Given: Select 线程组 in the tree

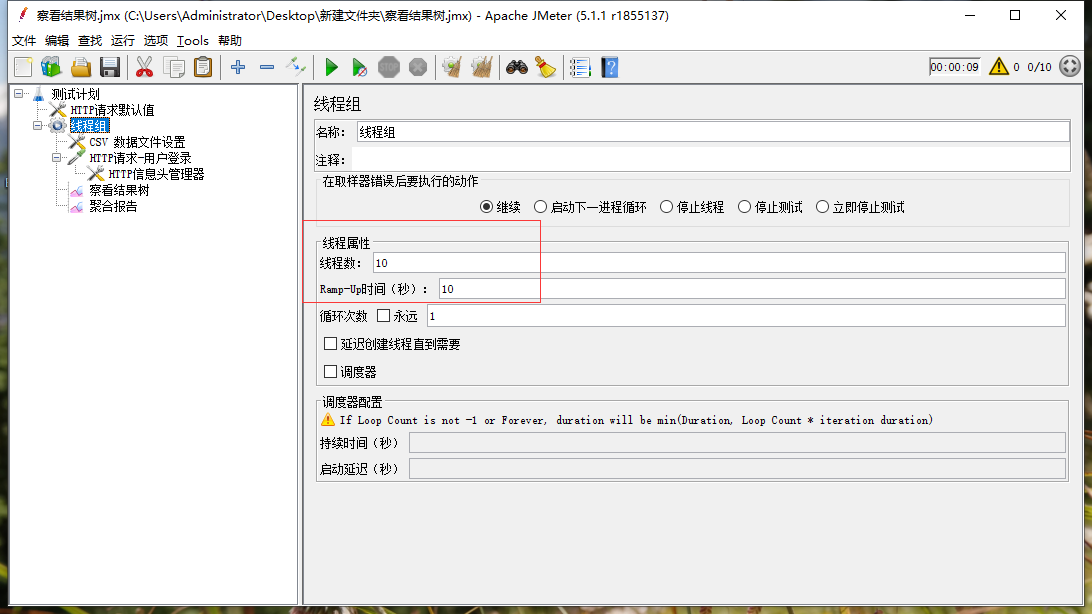Looking at the screenshot, I should tap(89, 126).
